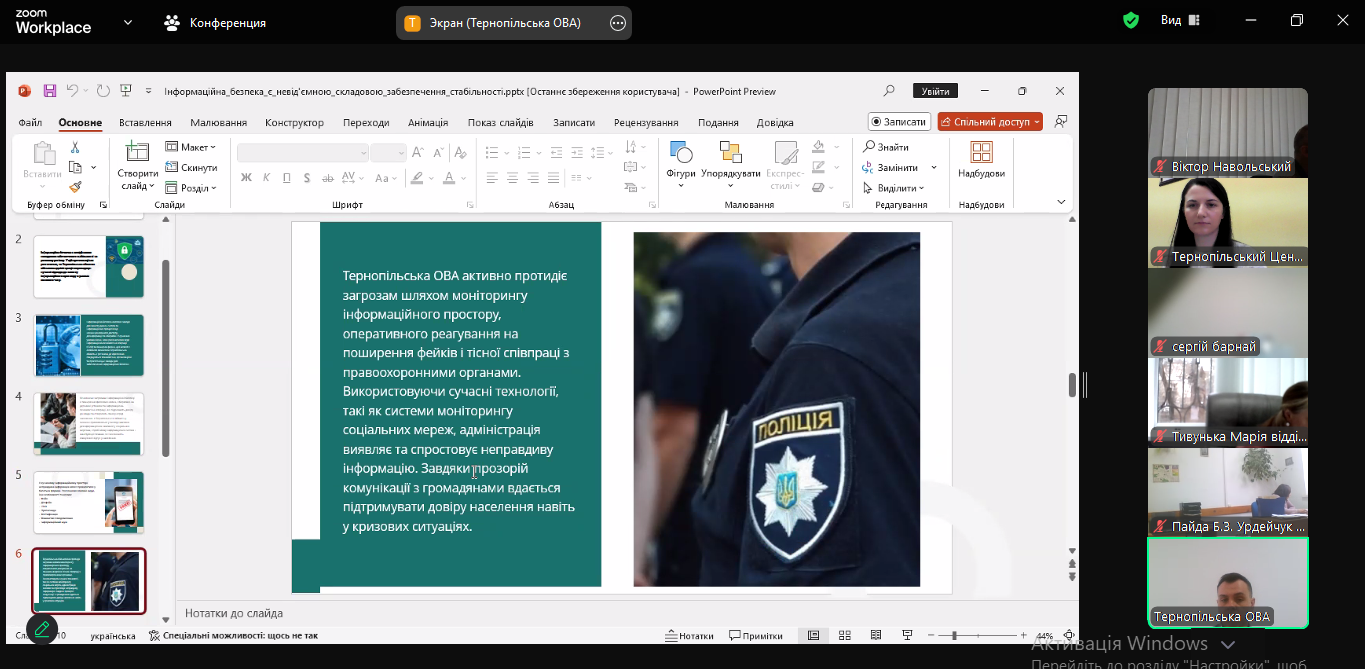Click Віктор Навольський participant video tile
Screen dimensions: 1365x669
coord(1228,133)
